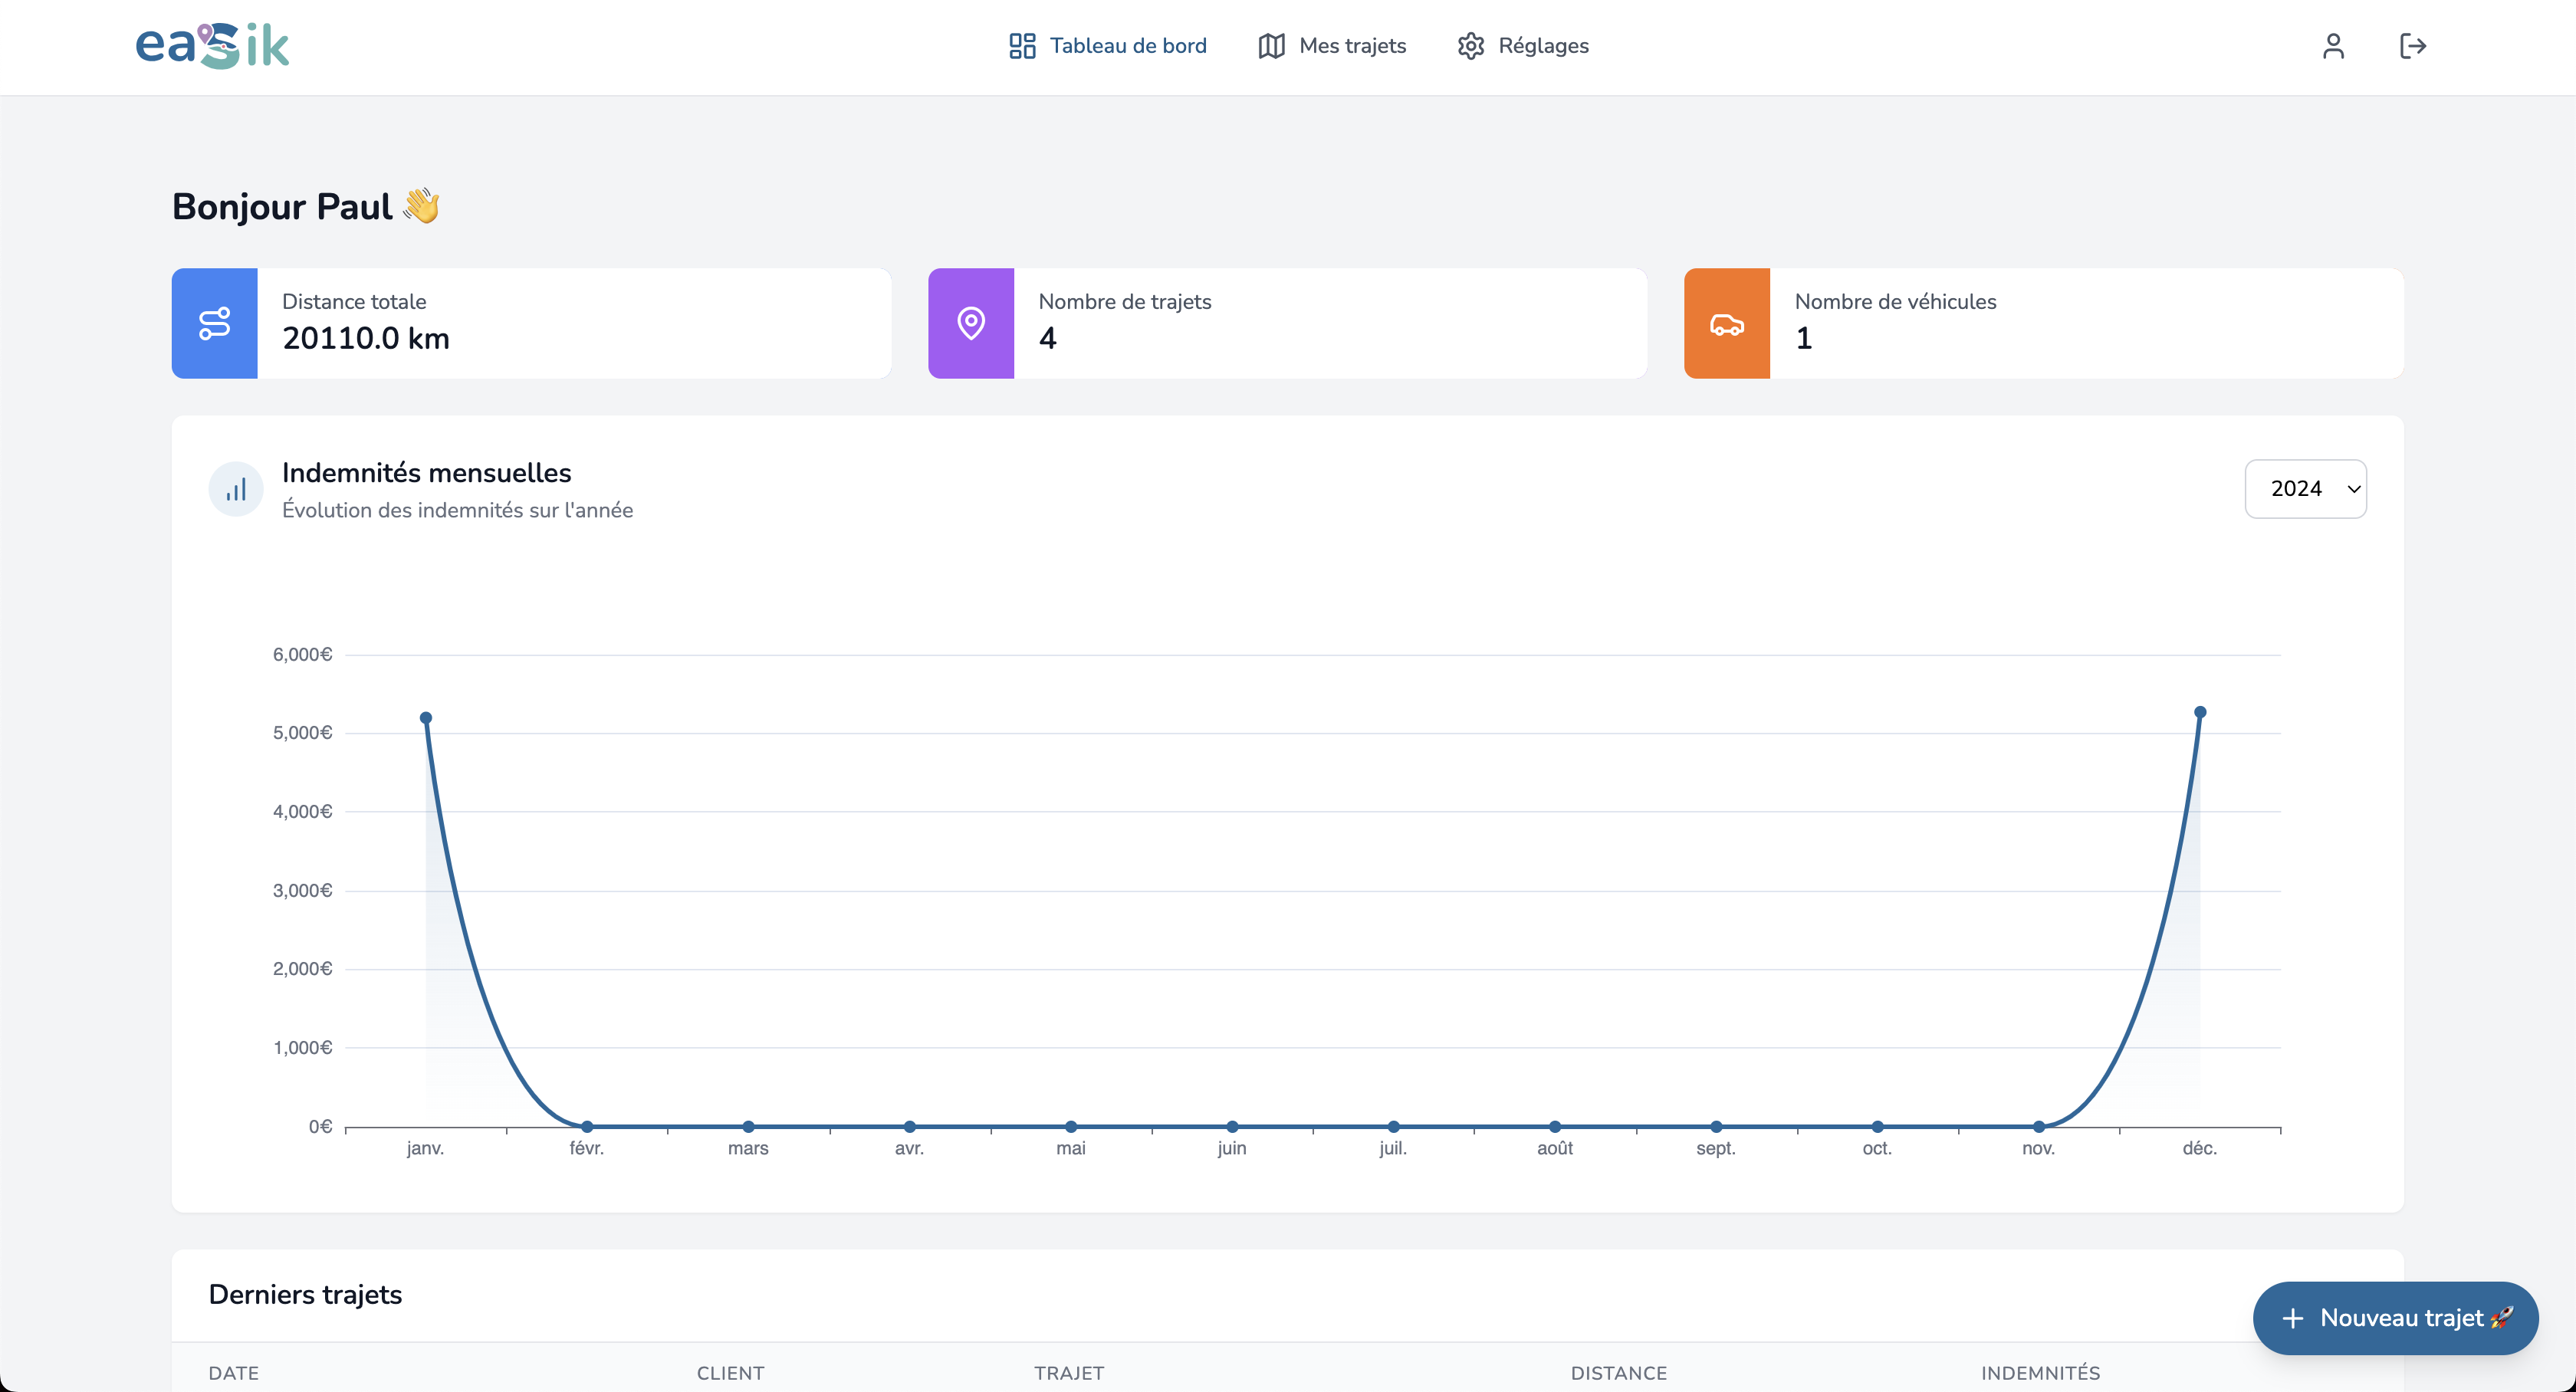This screenshot has height=1392, width=2576.
Task: Click the INDEMNITÉS column header
Action: [2041, 1373]
